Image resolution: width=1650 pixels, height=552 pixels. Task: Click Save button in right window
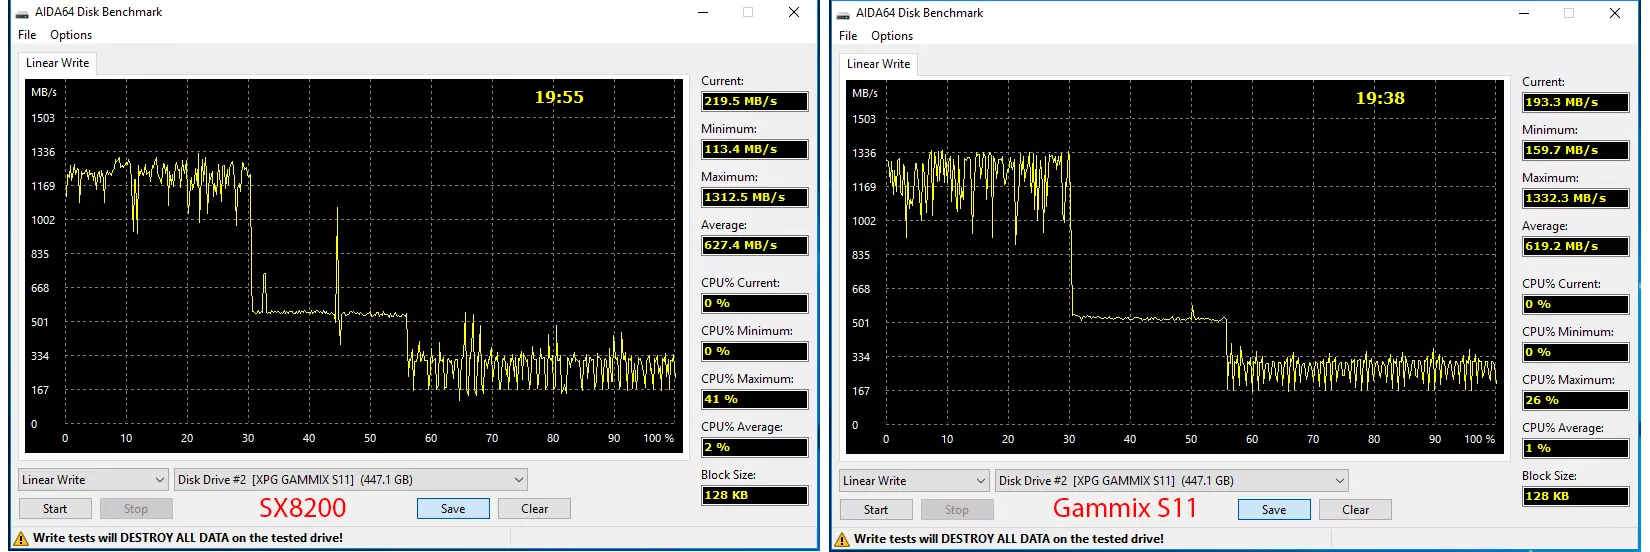1274,510
